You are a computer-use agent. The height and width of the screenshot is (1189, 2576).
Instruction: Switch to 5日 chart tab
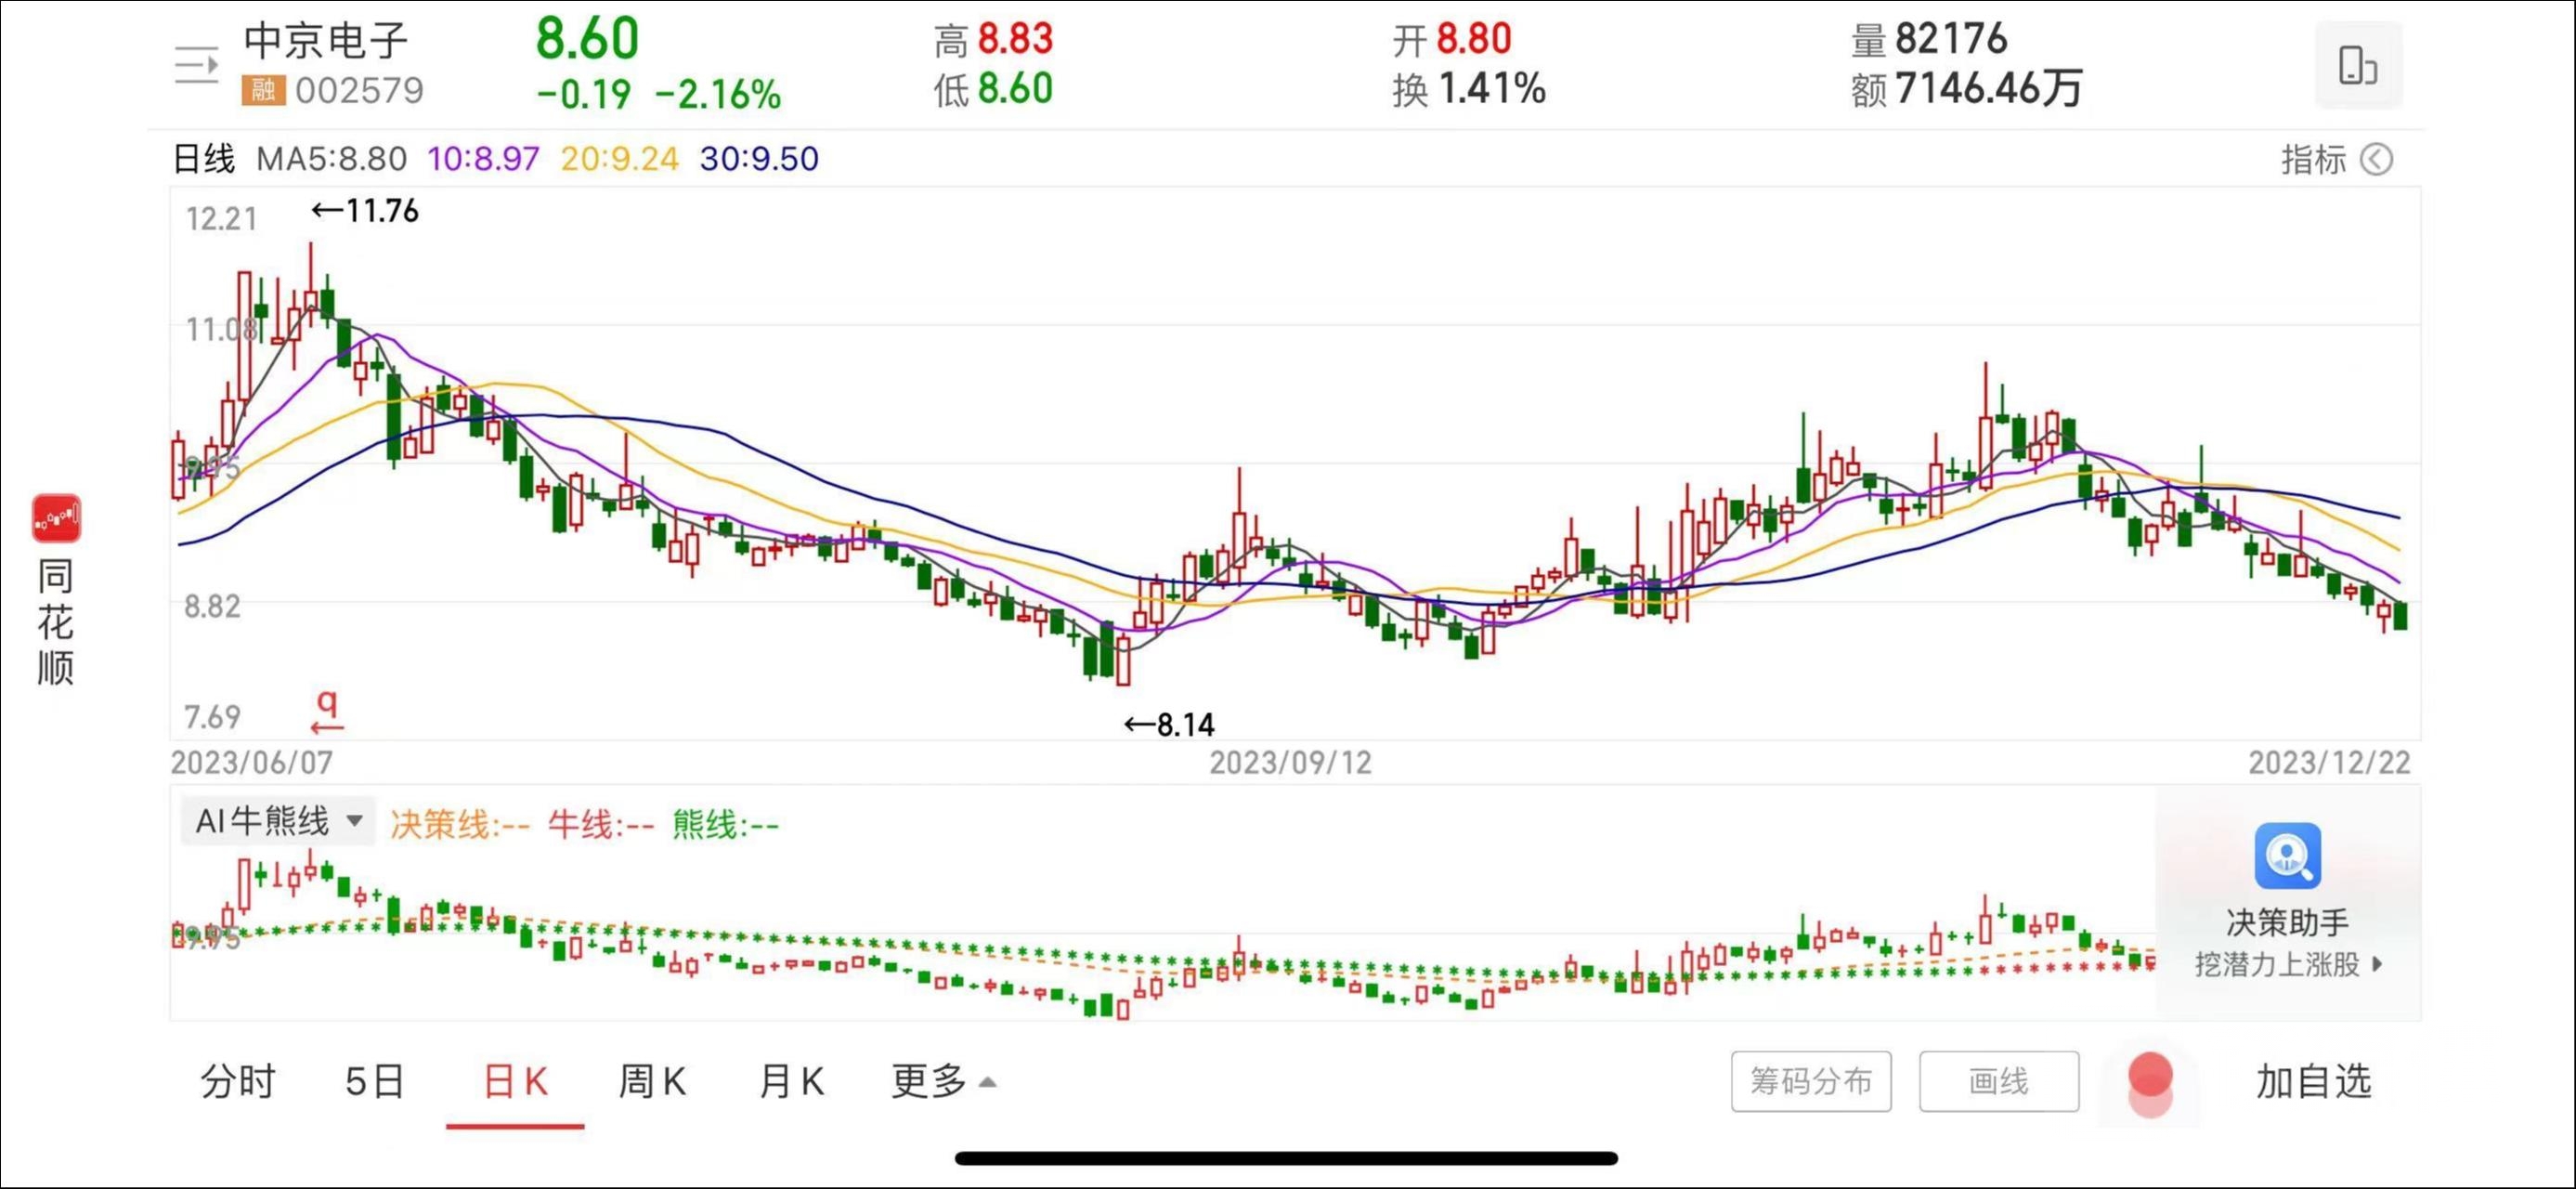374,1082
